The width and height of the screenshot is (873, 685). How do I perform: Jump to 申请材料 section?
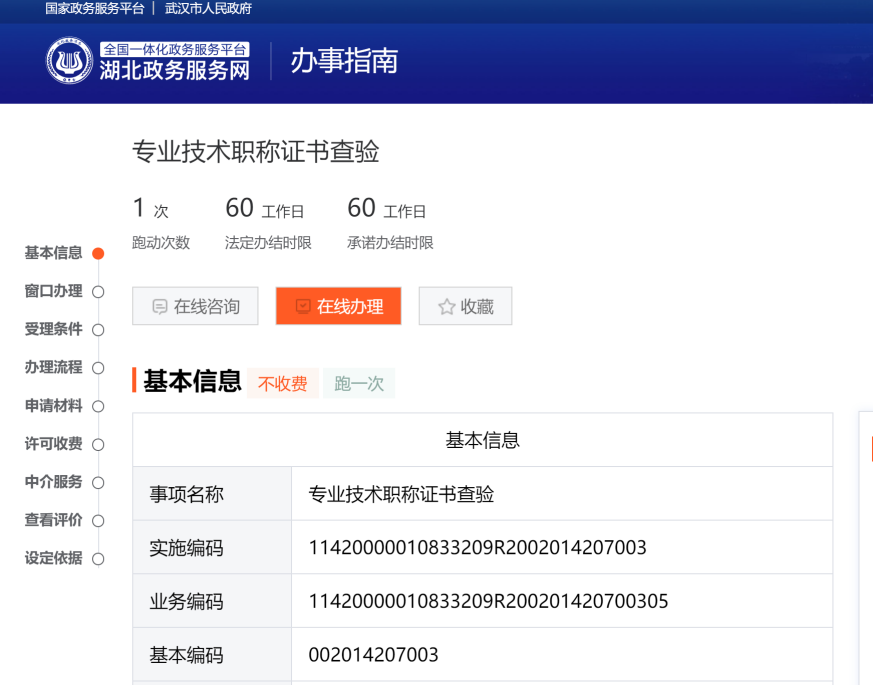[x=54, y=406]
